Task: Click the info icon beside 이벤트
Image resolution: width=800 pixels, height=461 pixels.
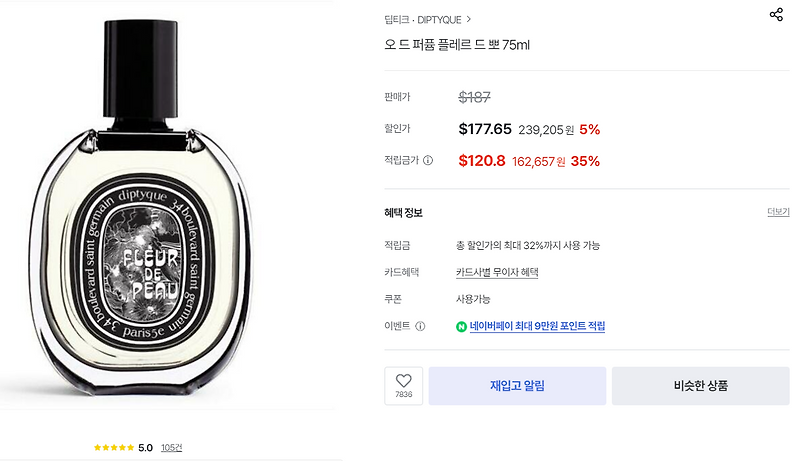Action: (420, 326)
